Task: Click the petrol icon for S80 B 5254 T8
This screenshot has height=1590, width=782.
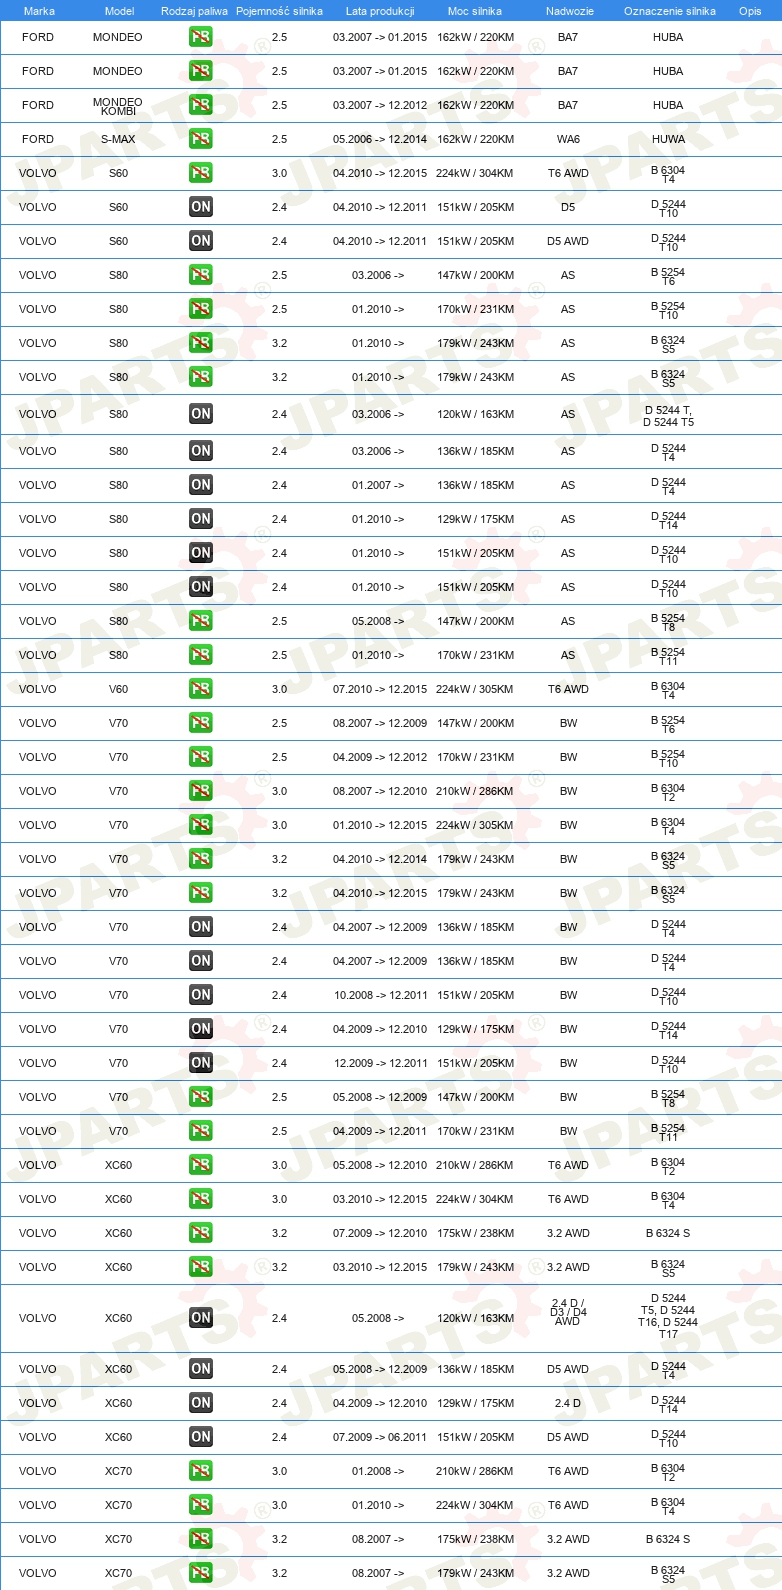Action: coord(201,621)
